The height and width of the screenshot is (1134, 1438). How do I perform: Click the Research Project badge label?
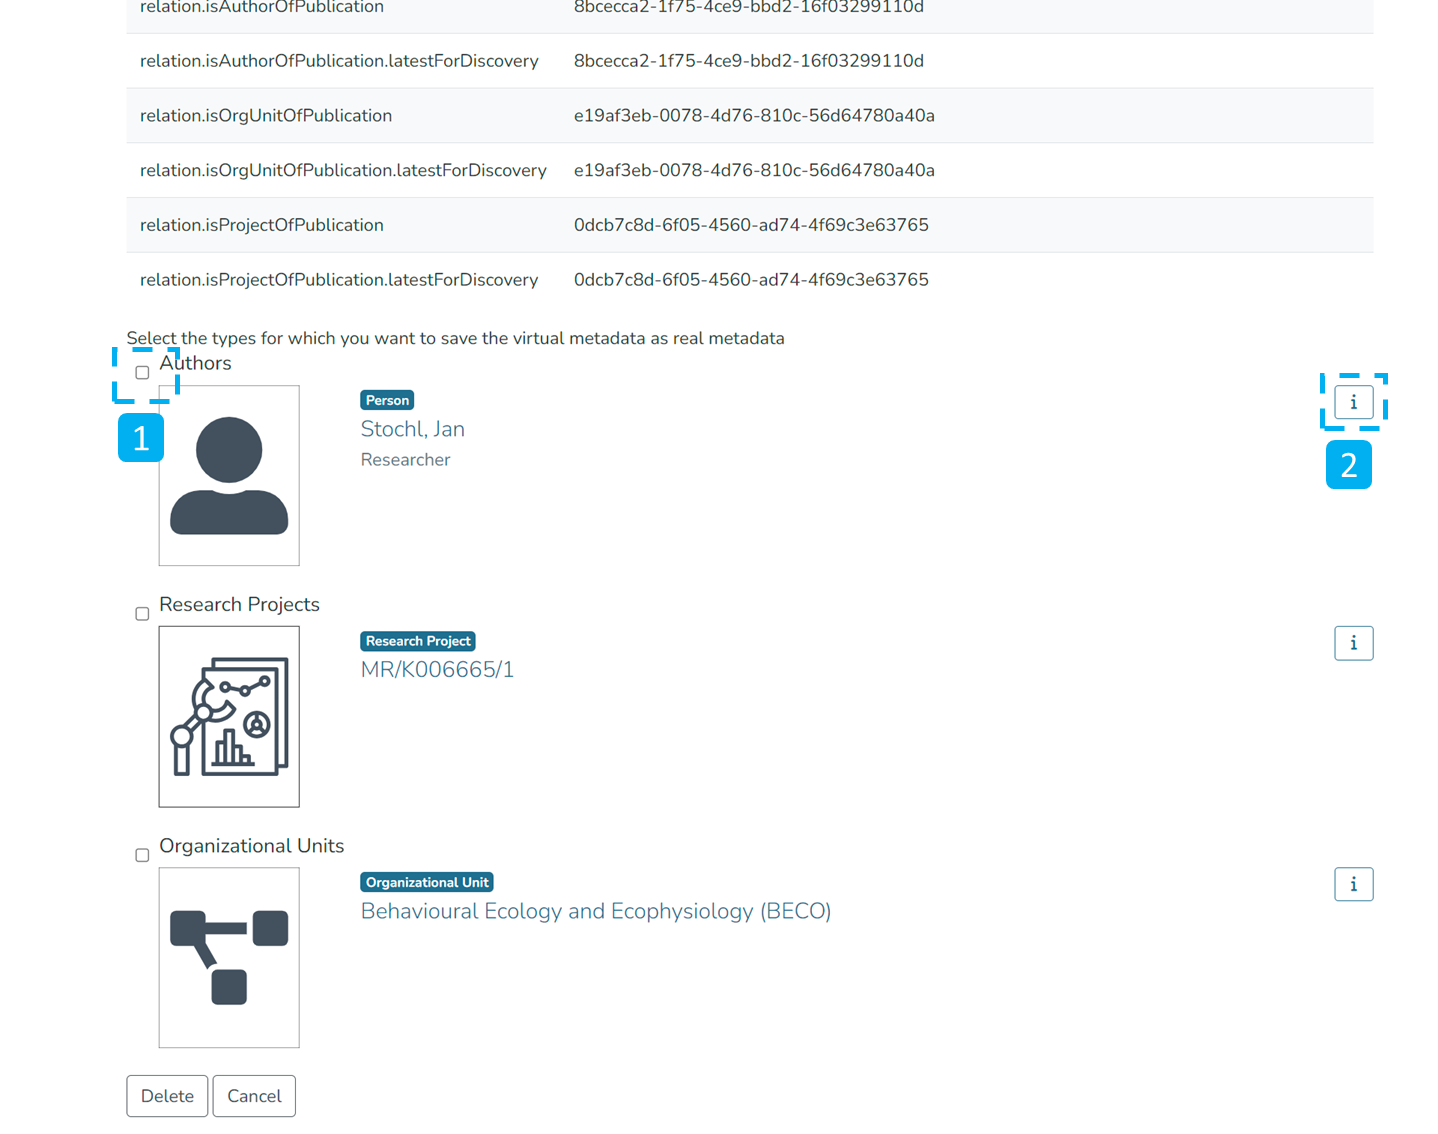pyautogui.click(x=417, y=641)
